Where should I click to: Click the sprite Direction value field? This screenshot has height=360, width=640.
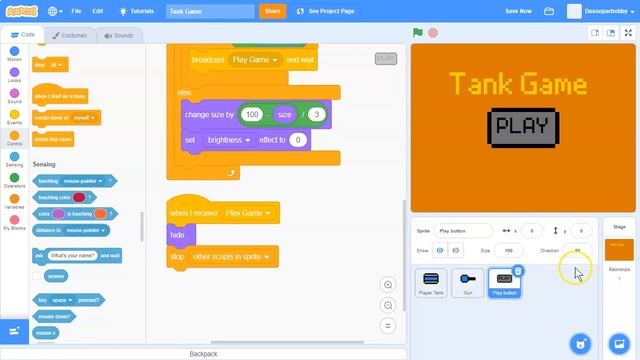click(x=577, y=250)
